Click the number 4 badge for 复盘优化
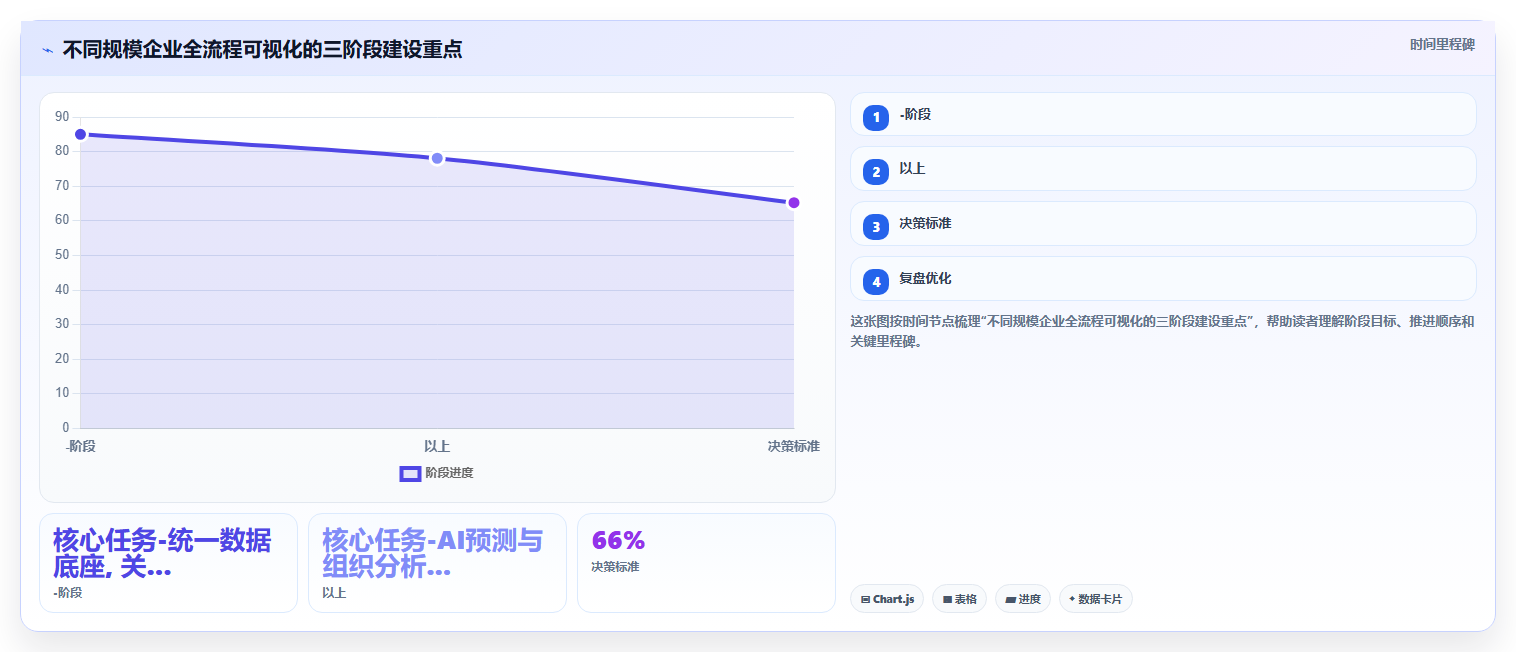The image size is (1516, 652). [x=876, y=282]
